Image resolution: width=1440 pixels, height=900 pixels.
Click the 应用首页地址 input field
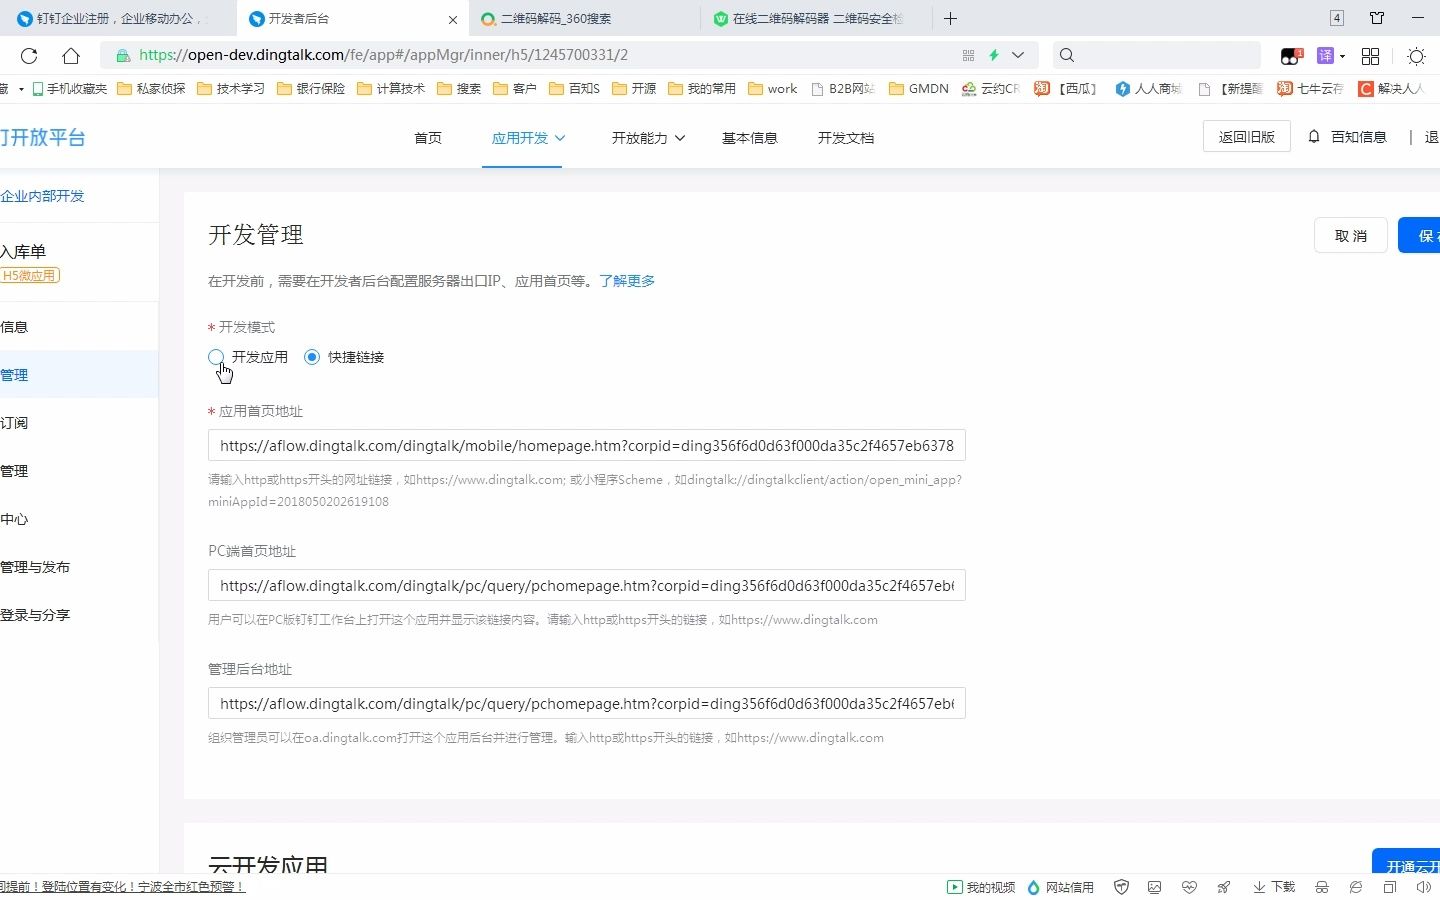585,445
